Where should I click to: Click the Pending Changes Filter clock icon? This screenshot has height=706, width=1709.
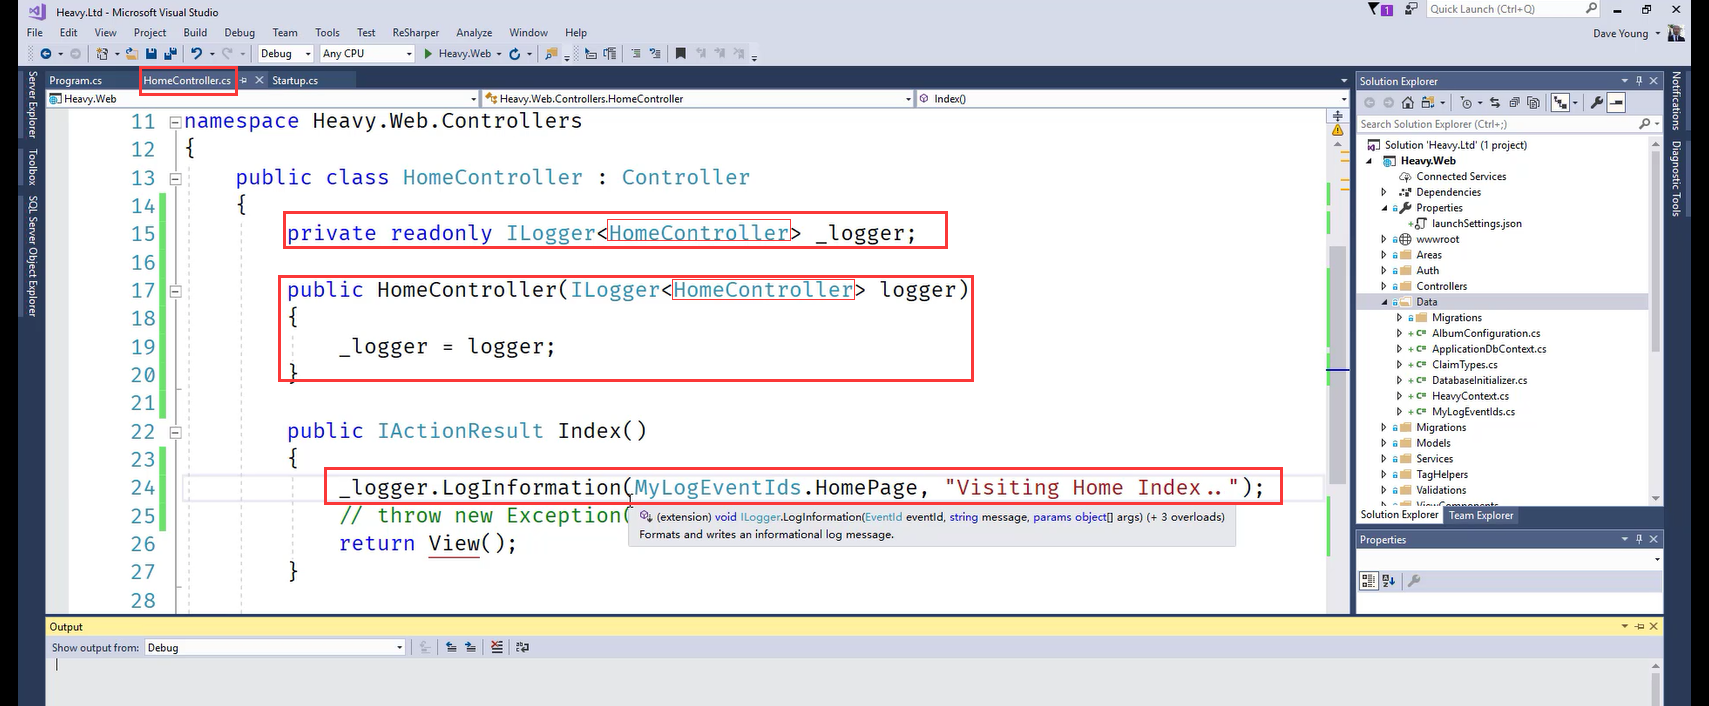click(x=1465, y=102)
